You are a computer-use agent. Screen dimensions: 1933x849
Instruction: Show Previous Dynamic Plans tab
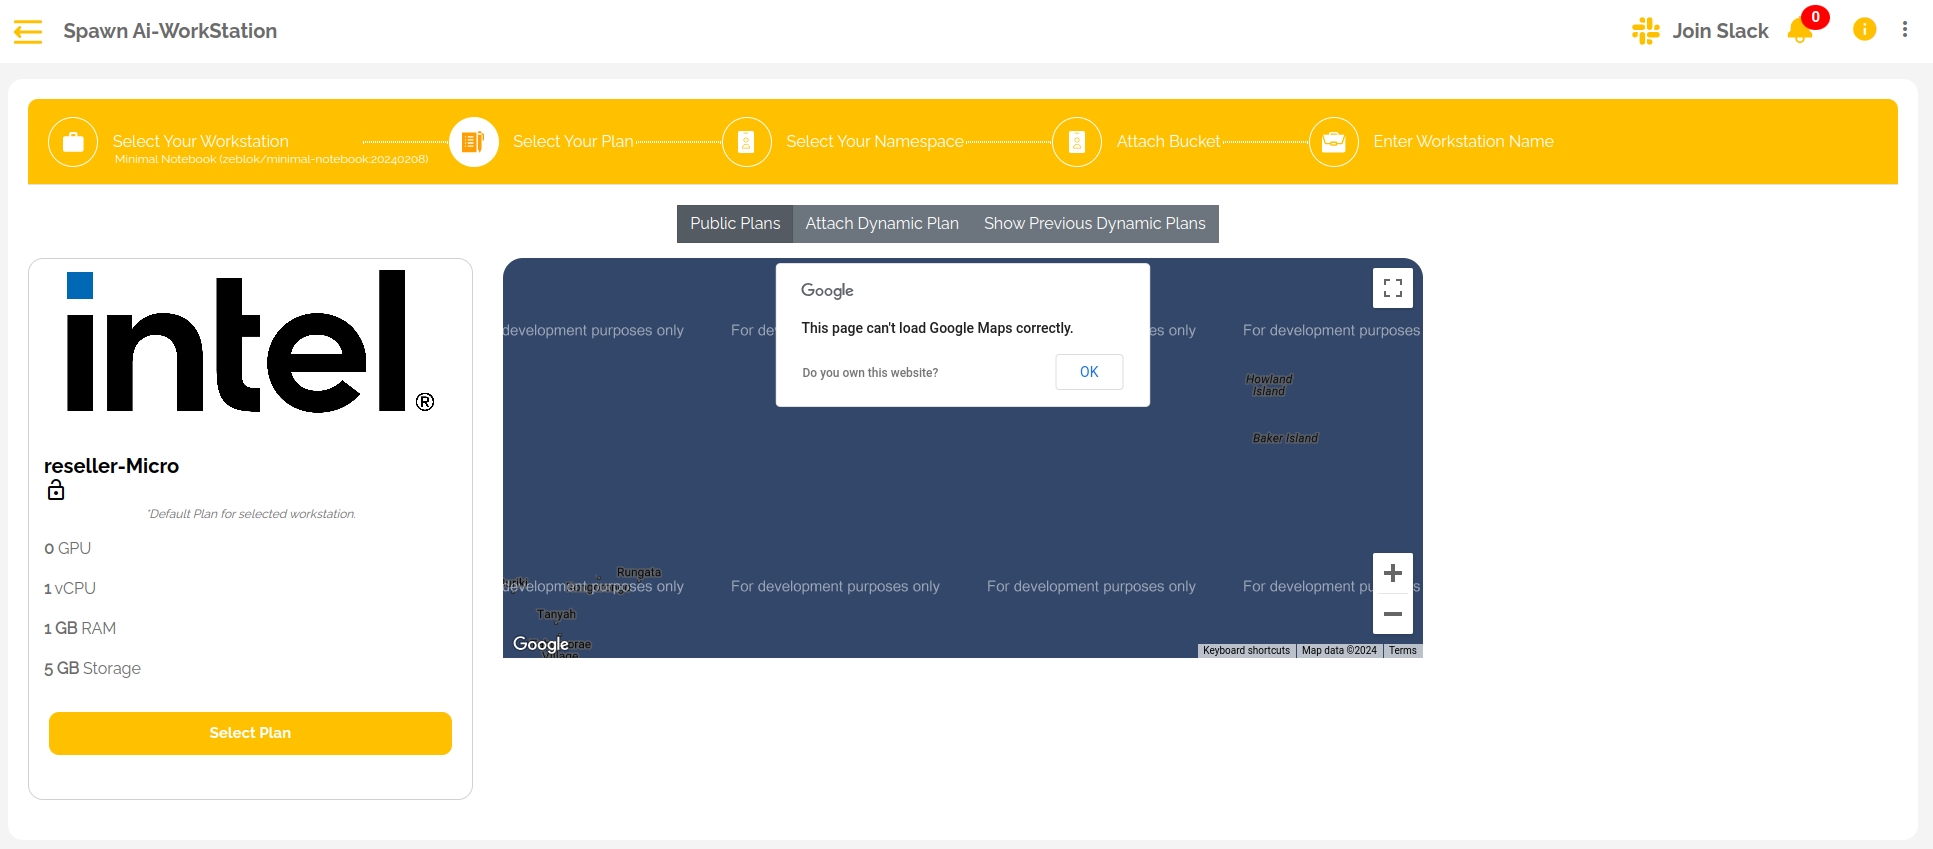[x=1094, y=224]
